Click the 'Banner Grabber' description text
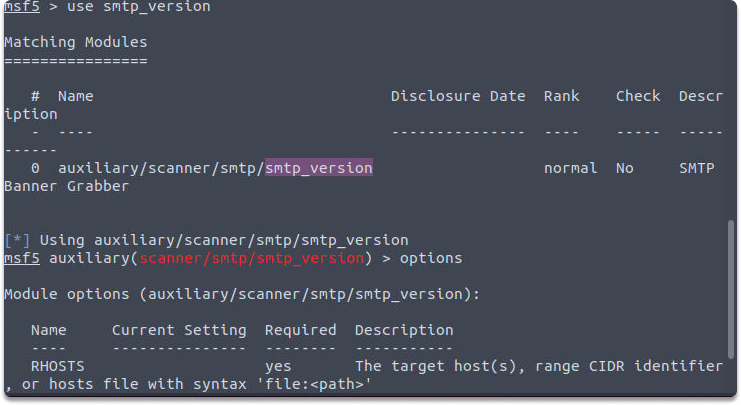This screenshot has width=741, height=405. 67,186
